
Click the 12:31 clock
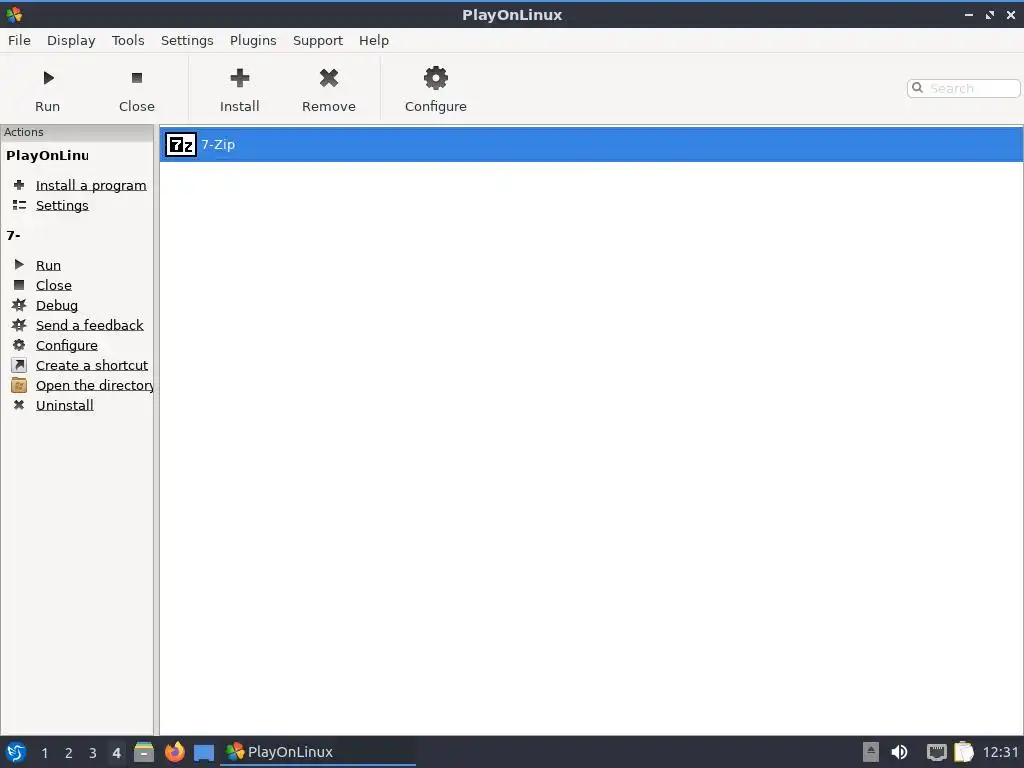pos(1000,752)
